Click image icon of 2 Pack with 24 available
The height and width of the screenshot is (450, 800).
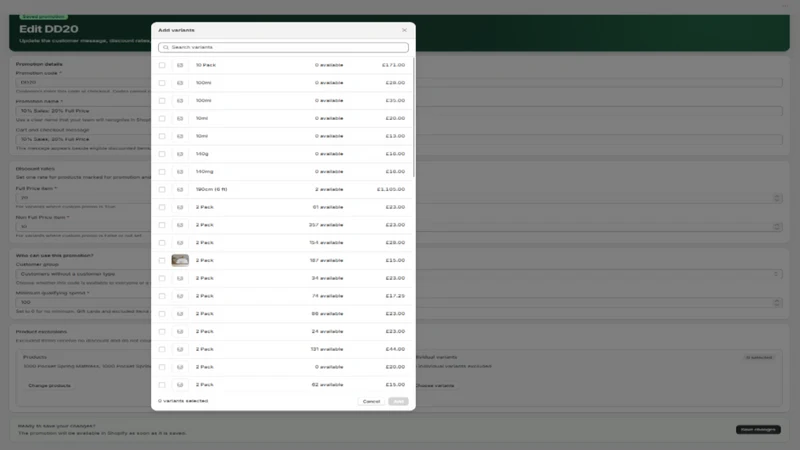(x=180, y=332)
